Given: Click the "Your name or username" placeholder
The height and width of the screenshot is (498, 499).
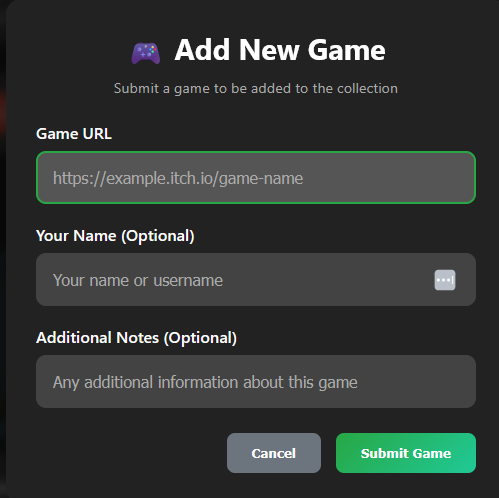Looking at the screenshot, I should [138, 280].
